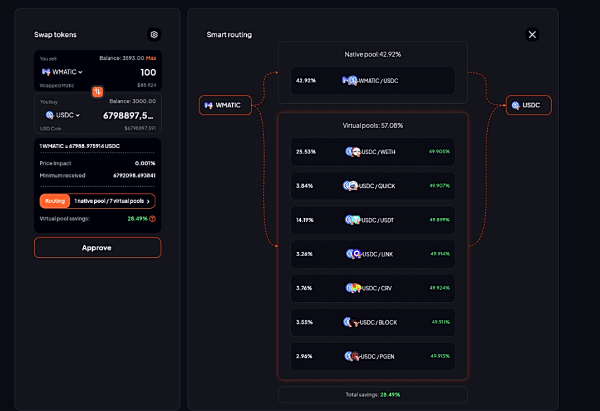Viewport: 600px width, 411px height.
Task: Click the 3.26% share of USDC/LINK
Action: [304, 254]
